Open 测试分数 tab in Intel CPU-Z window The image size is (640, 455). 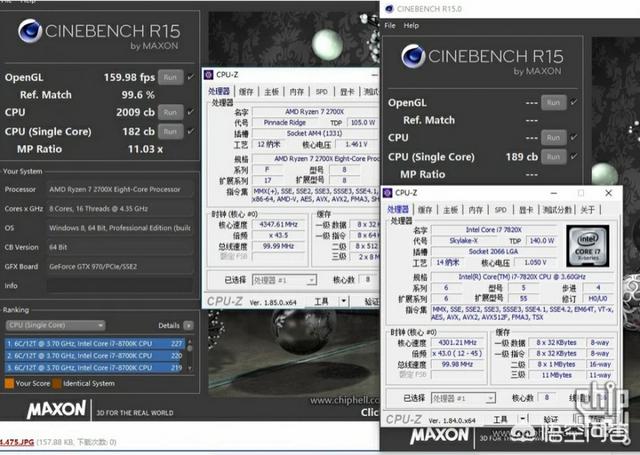[x=557, y=210]
